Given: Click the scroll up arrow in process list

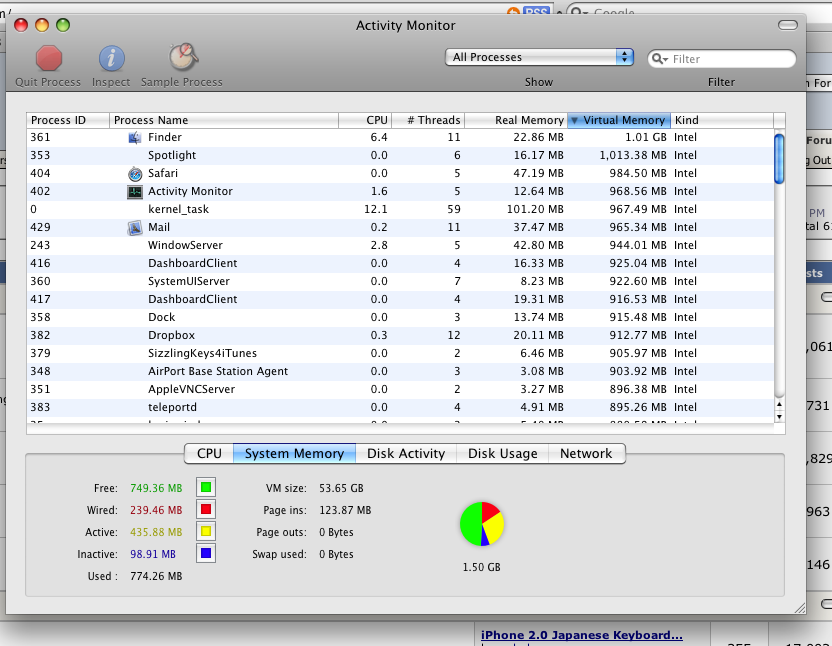Looking at the screenshot, I should [779, 404].
